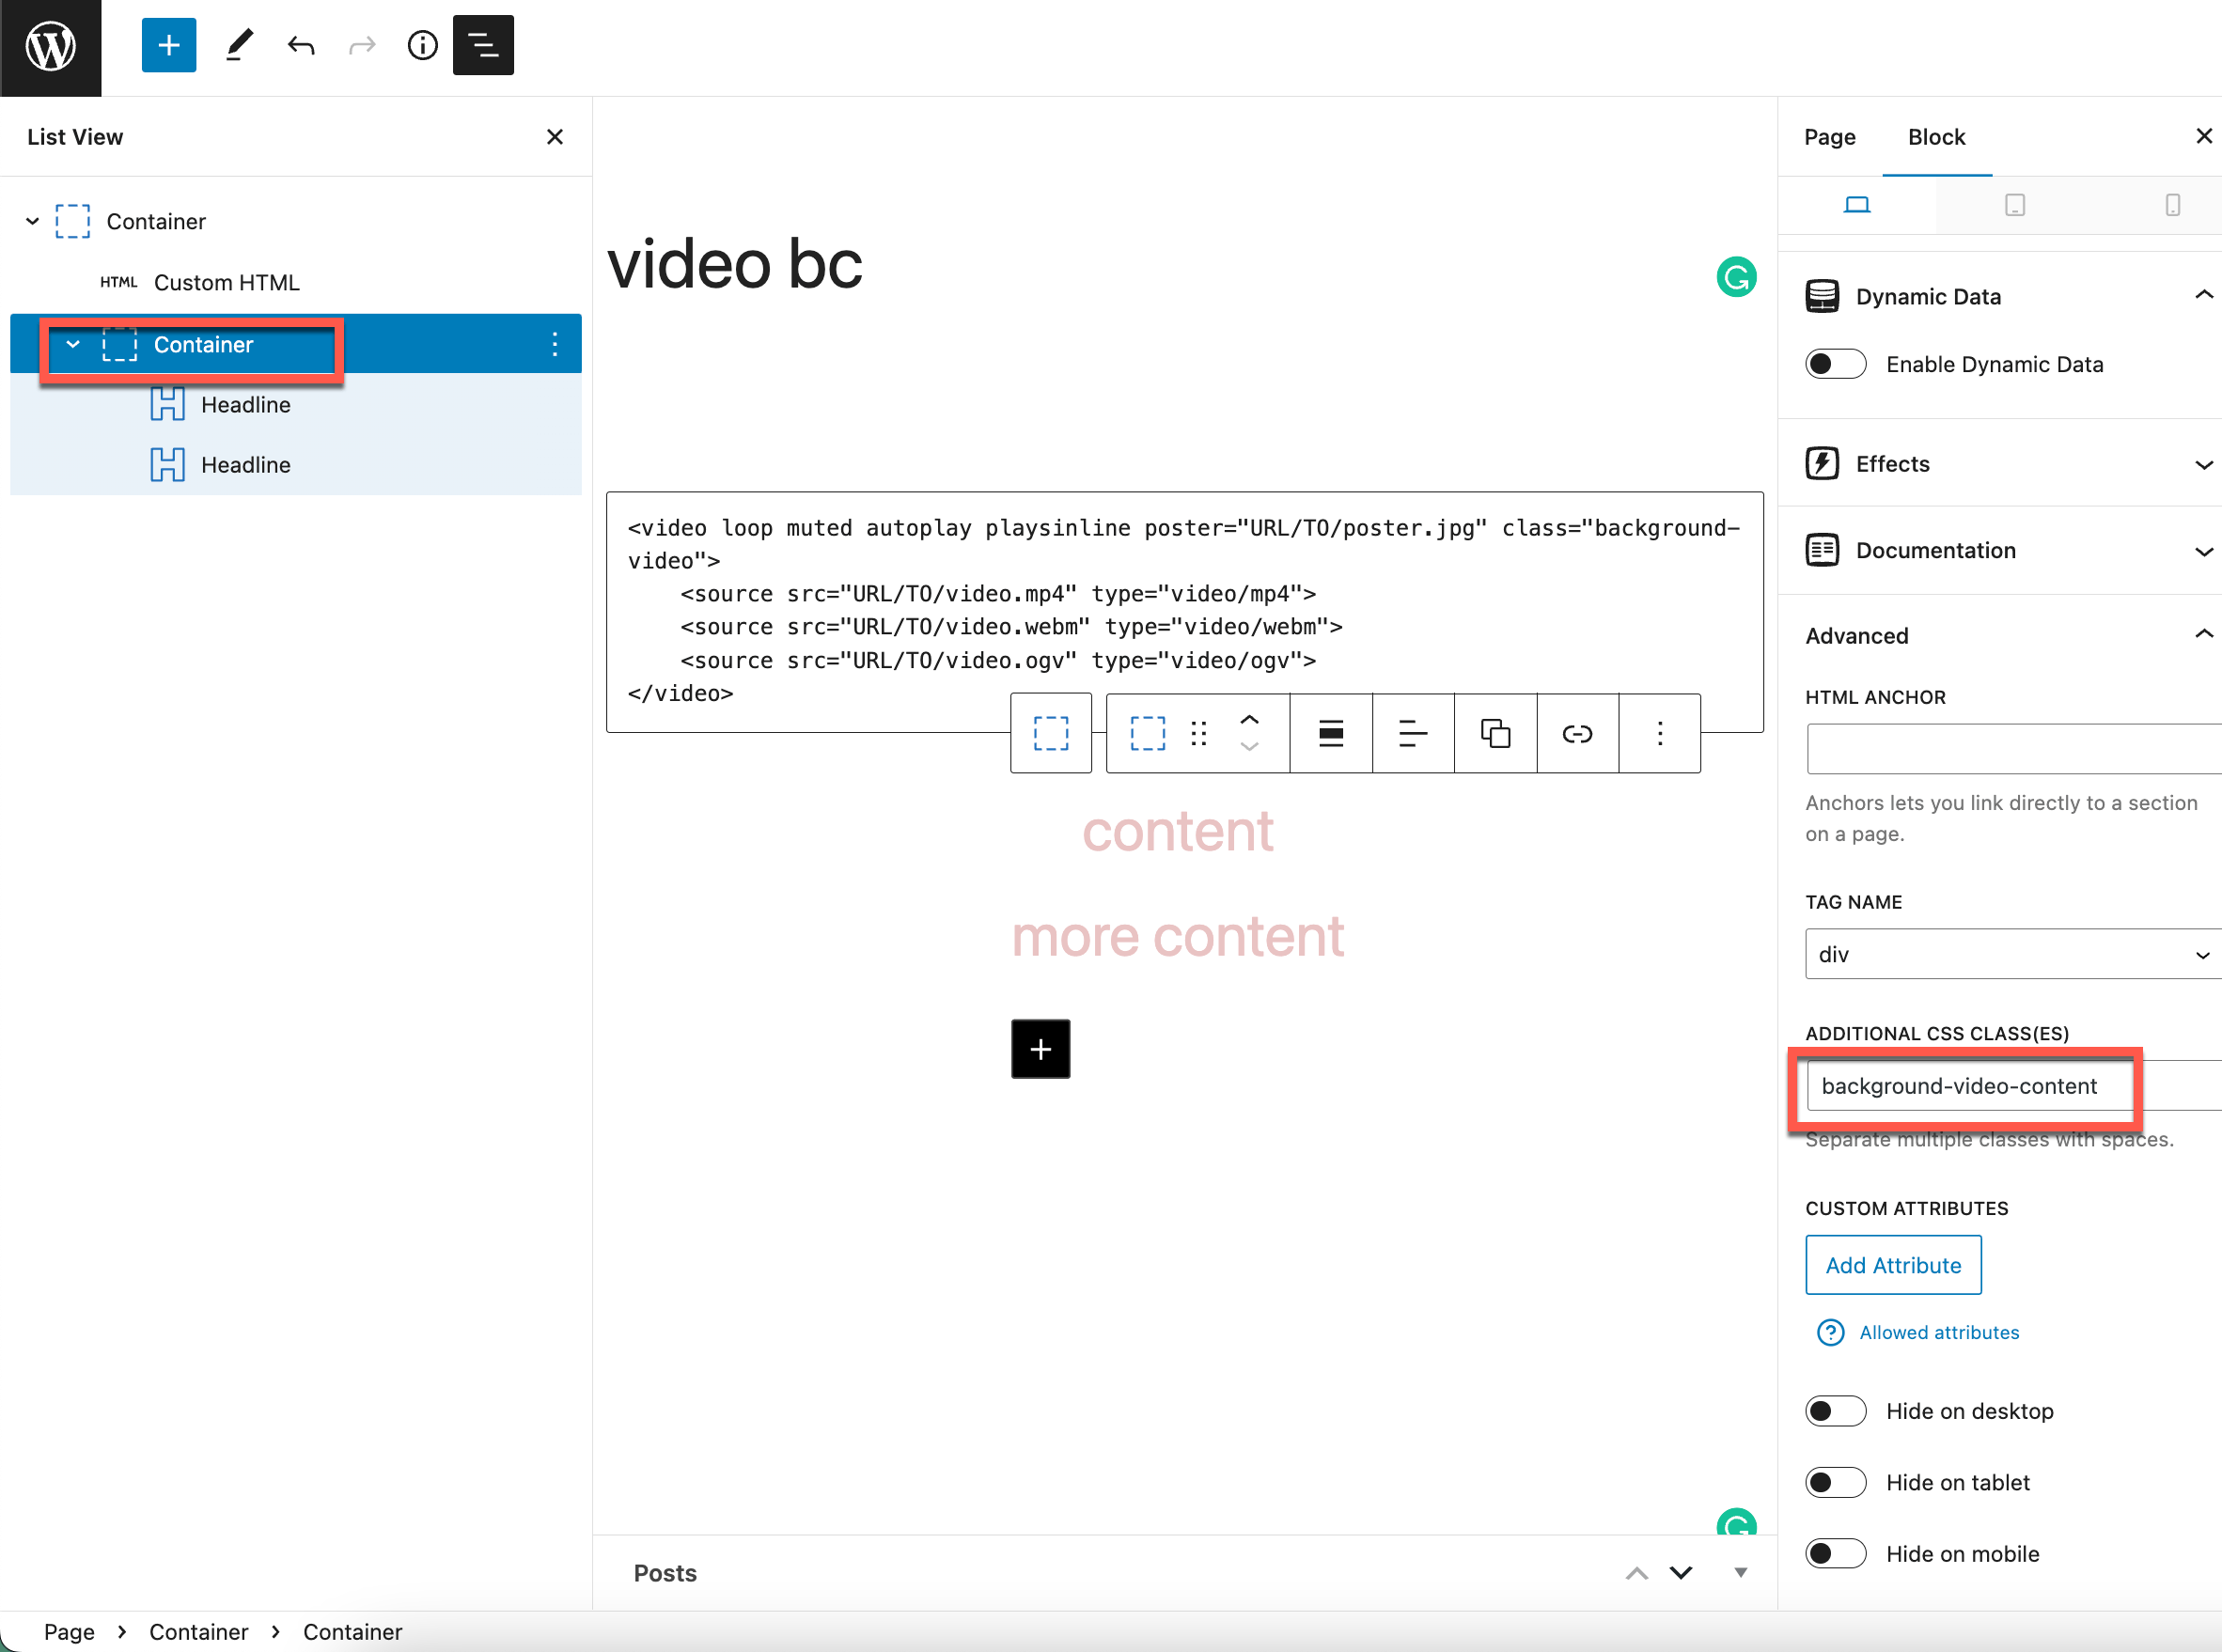2222x1652 pixels.
Task: Click the 'content' headline in the canvas
Action: [x=1178, y=831]
